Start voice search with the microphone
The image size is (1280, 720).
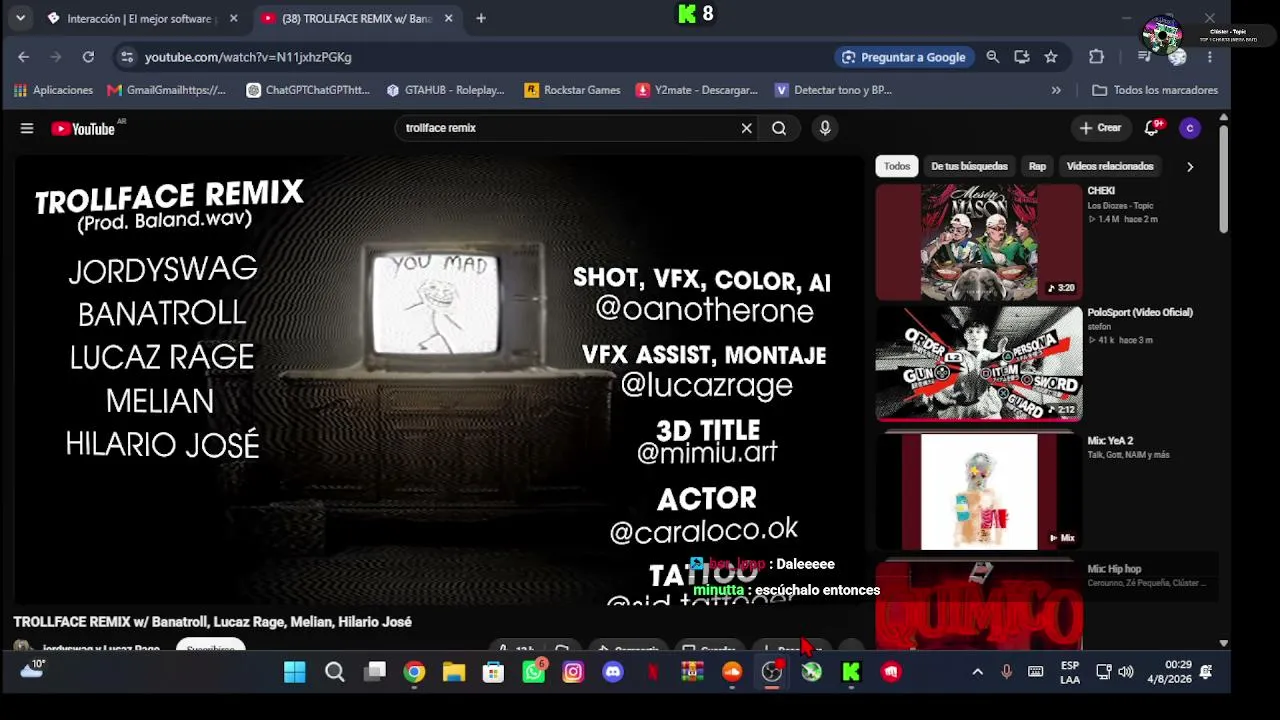coord(825,128)
